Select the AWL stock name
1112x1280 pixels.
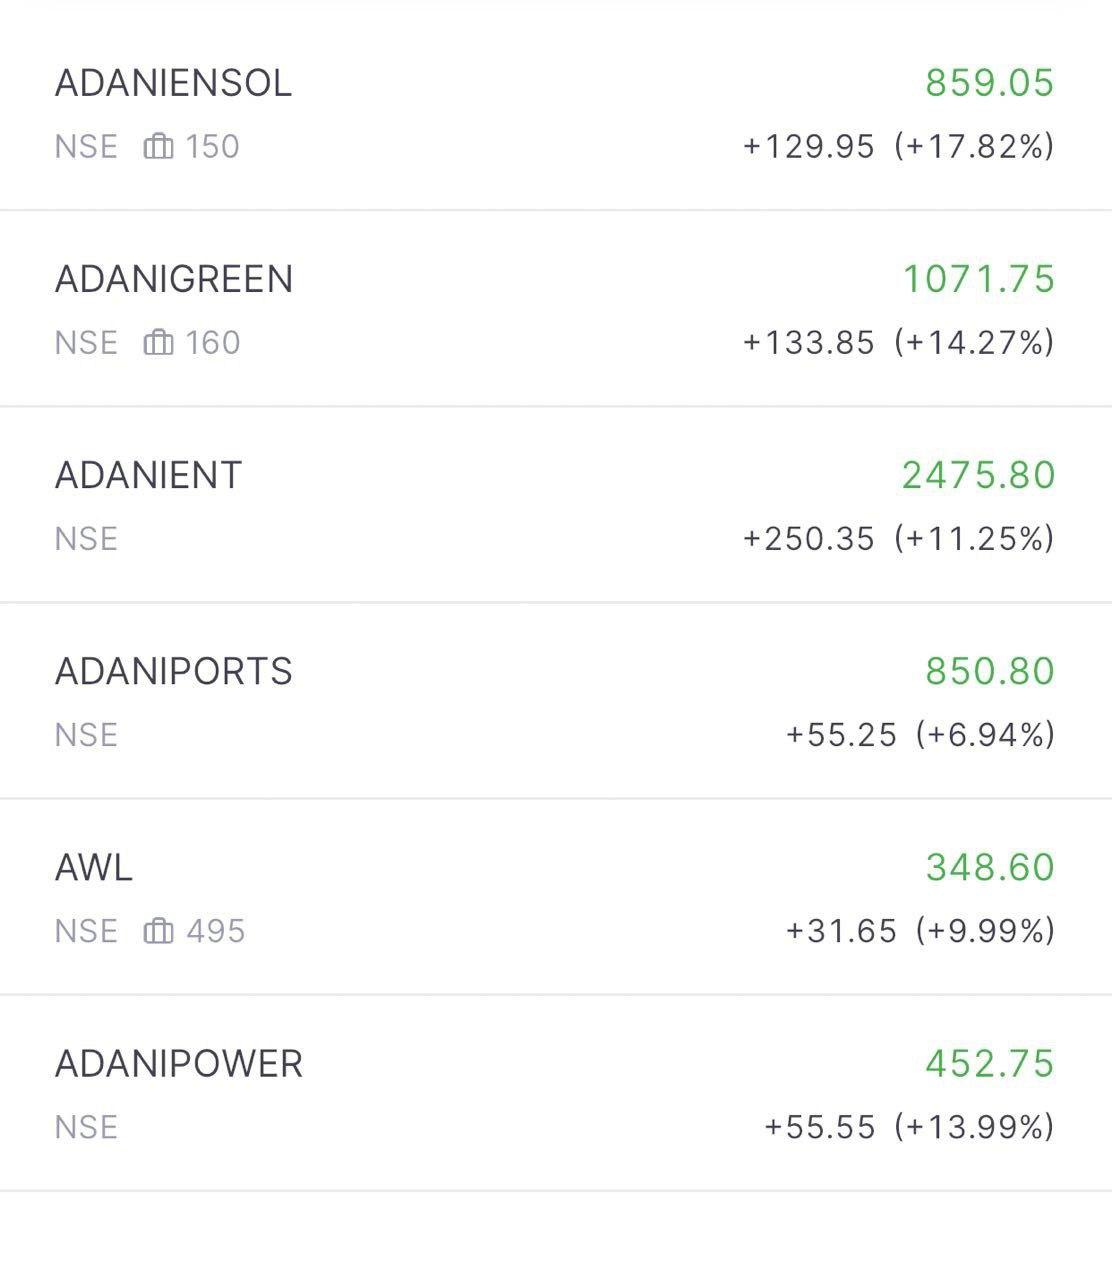point(94,867)
